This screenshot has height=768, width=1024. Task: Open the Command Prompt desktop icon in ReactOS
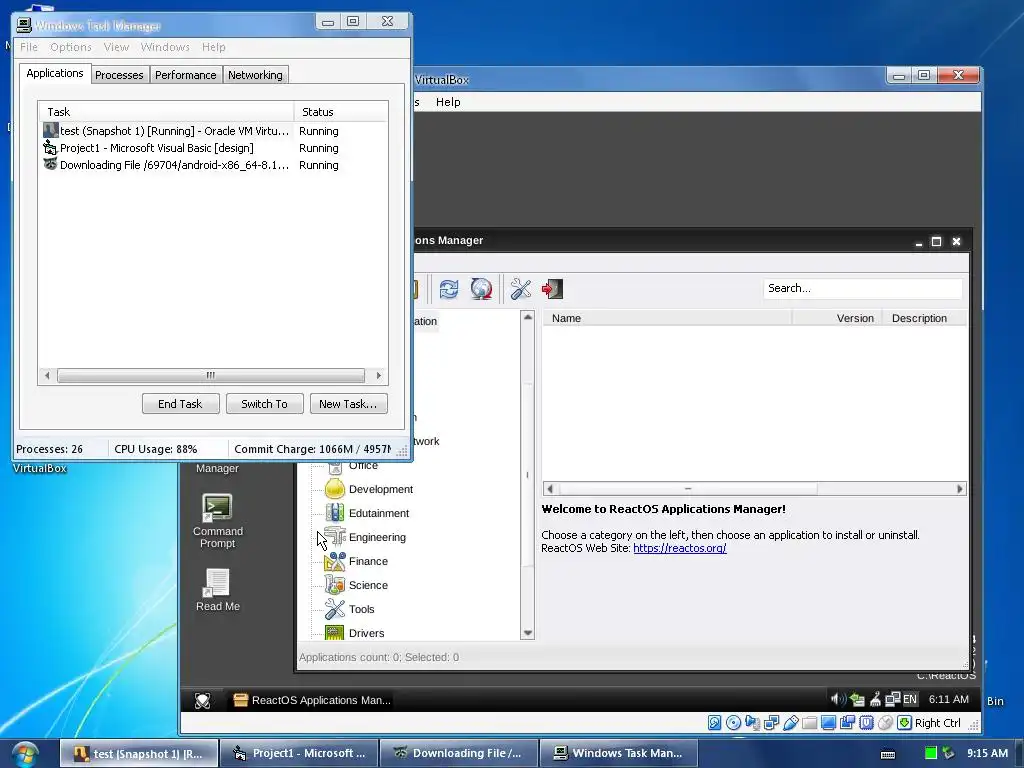[x=217, y=521]
